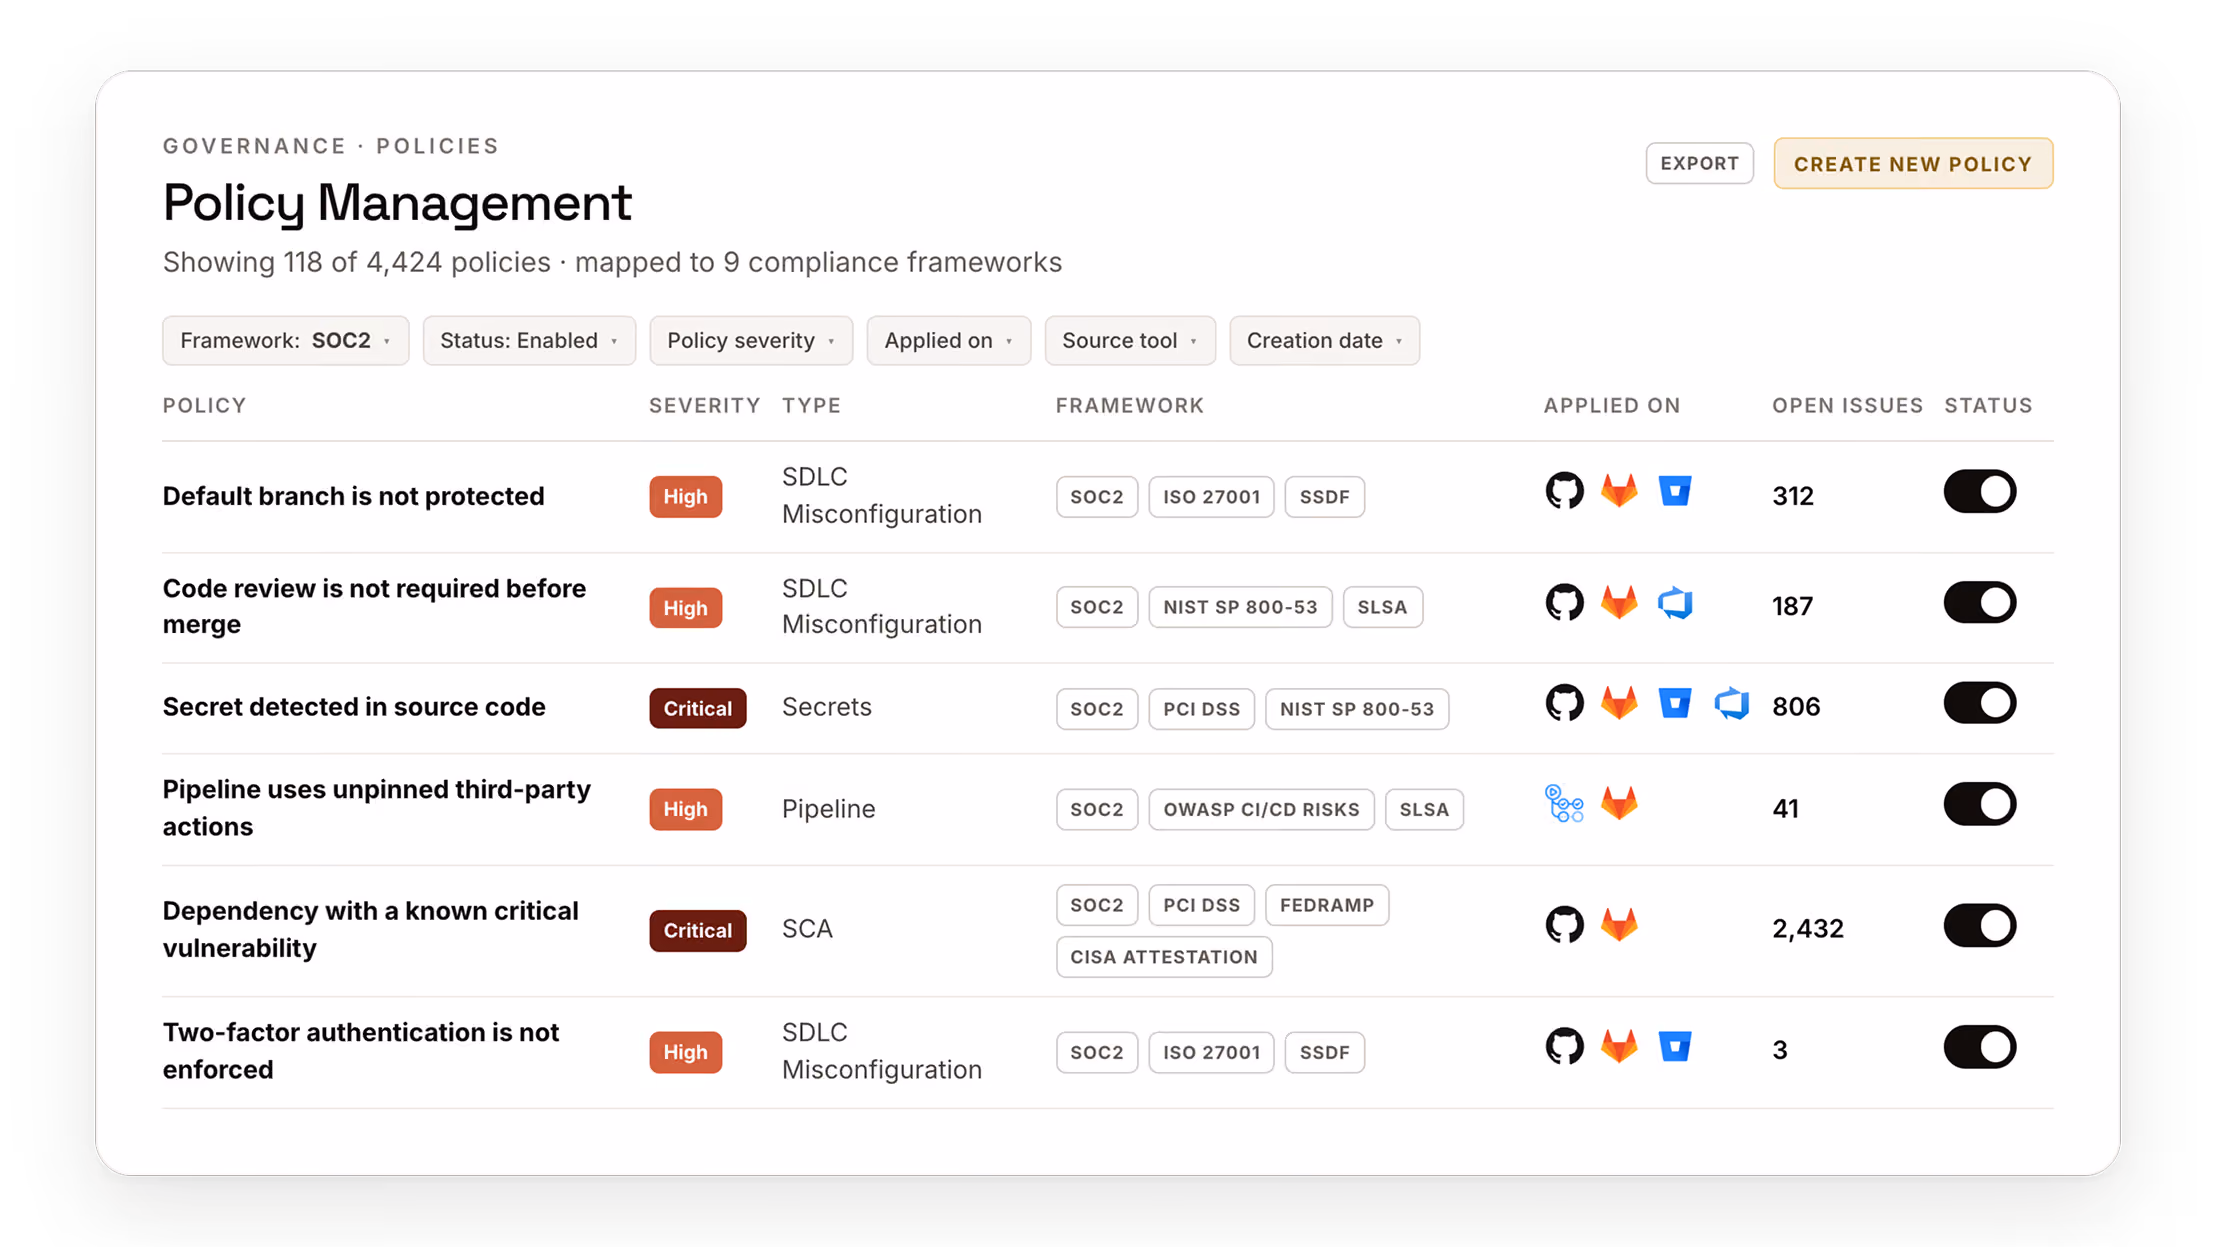Image resolution: width=2216 pixels, height=1247 pixels.
Task: Disable the Default branch is not protected policy
Action: [x=1979, y=492]
